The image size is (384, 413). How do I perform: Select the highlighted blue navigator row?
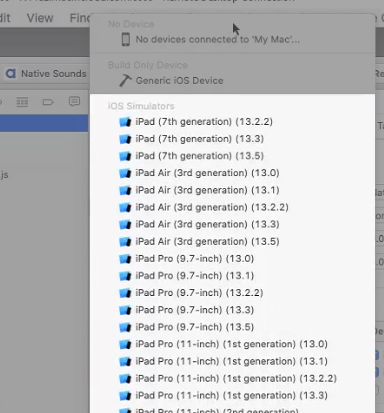(x=44, y=123)
